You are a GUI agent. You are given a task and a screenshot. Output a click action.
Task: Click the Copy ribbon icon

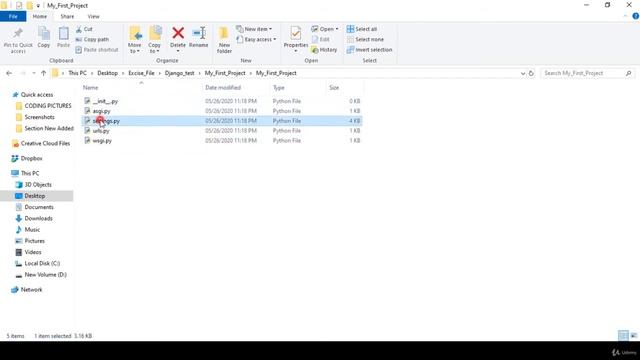[x=44, y=33]
